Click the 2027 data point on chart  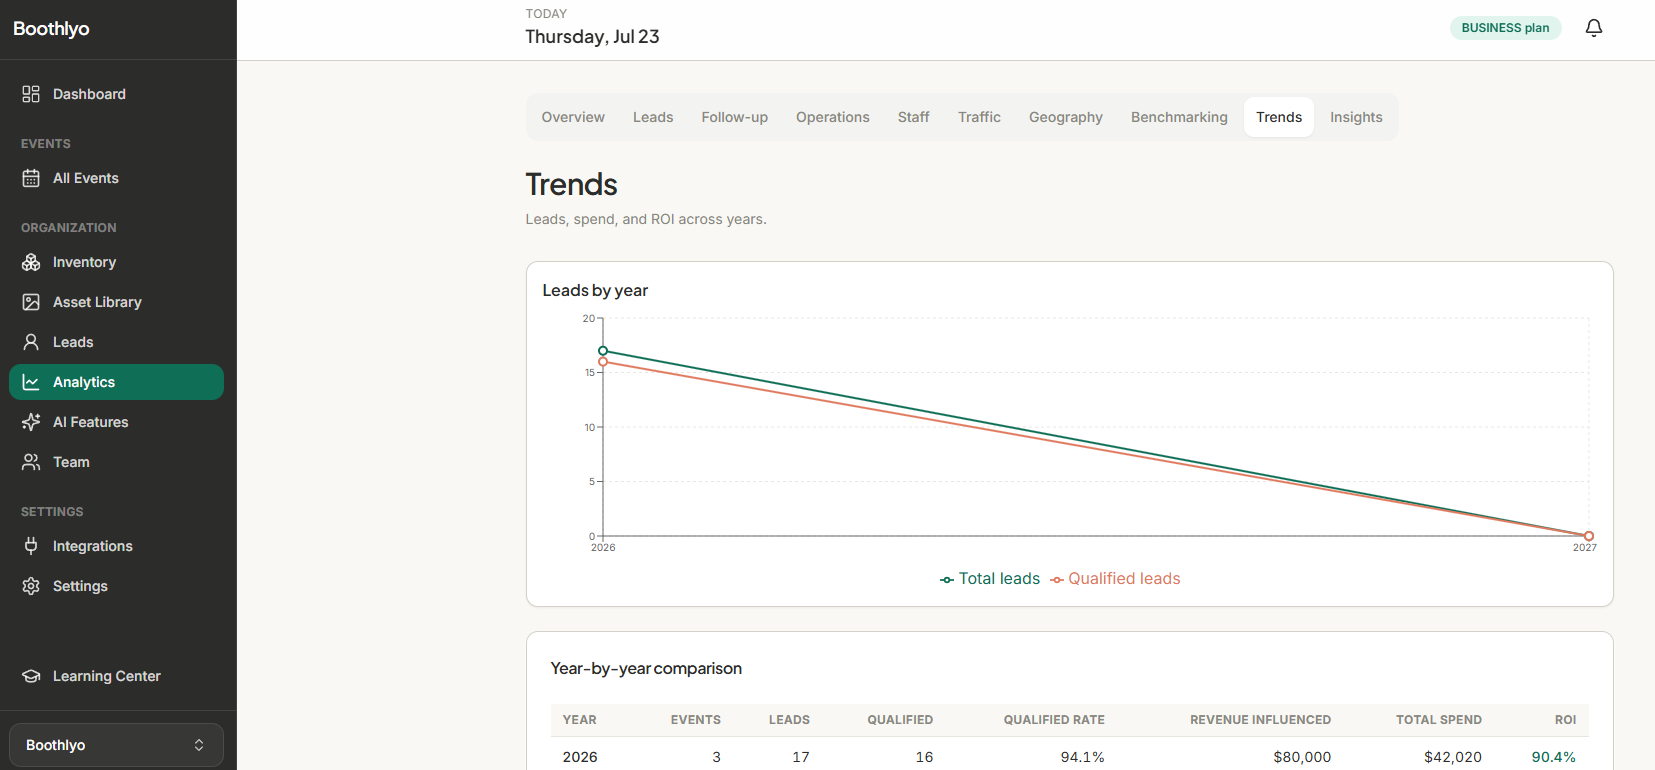pyautogui.click(x=1589, y=536)
